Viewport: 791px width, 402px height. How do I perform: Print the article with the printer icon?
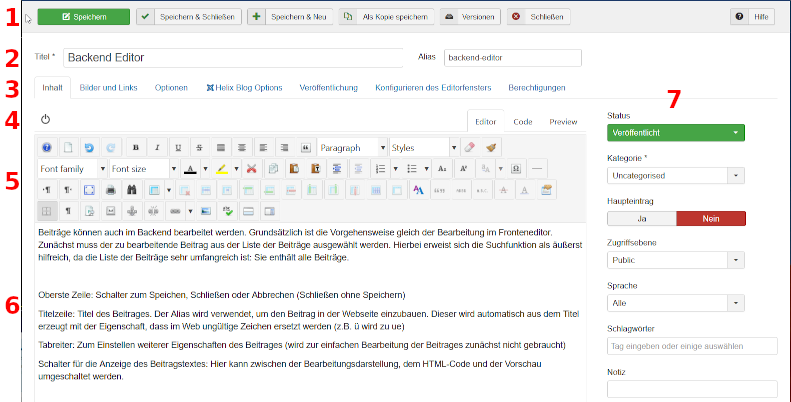[x=110, y=190]
